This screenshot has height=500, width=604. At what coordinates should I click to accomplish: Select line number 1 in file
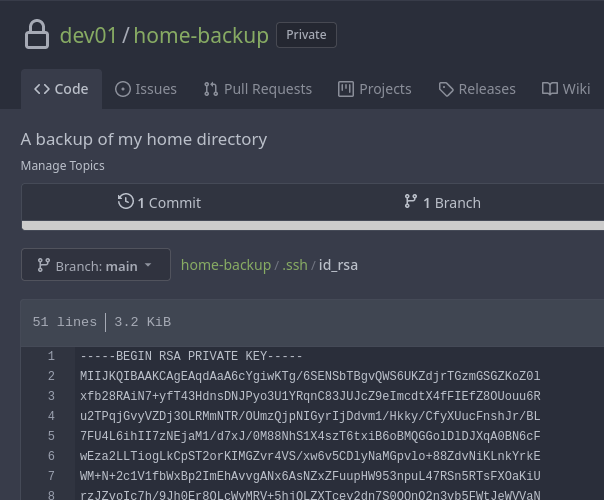coord(51,356)
